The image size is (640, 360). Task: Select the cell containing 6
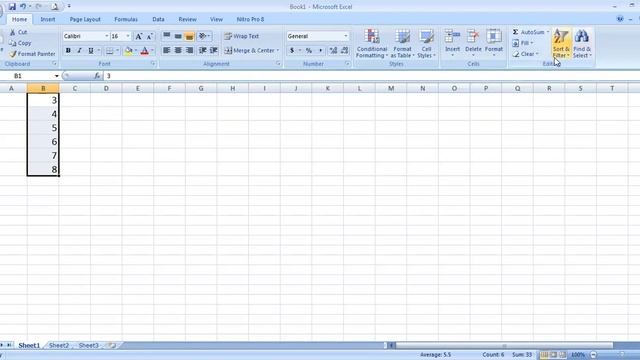[x=43, y=142]
